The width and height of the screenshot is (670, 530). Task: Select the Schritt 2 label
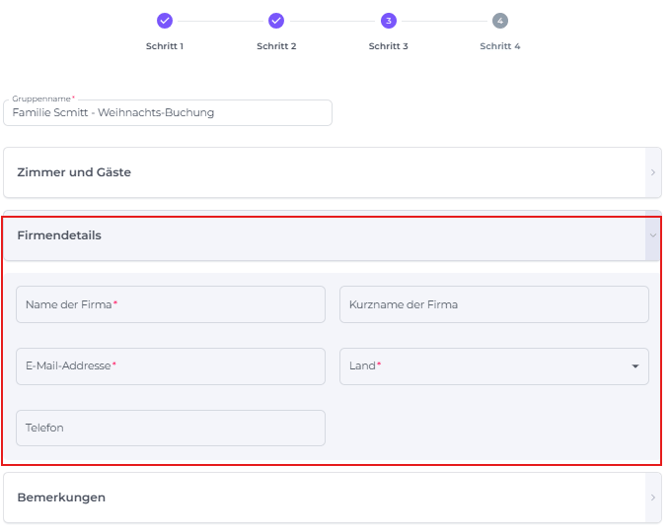coord(276,46)
